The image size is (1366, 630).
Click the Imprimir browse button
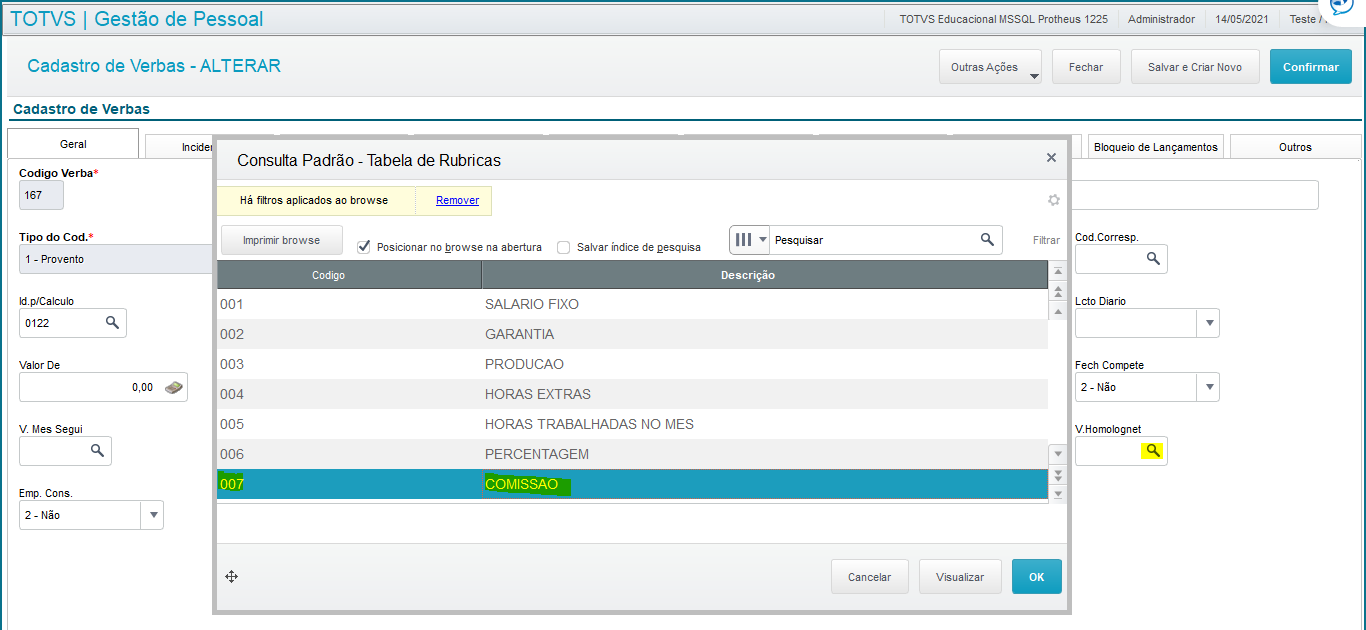(x=282, y=240)
